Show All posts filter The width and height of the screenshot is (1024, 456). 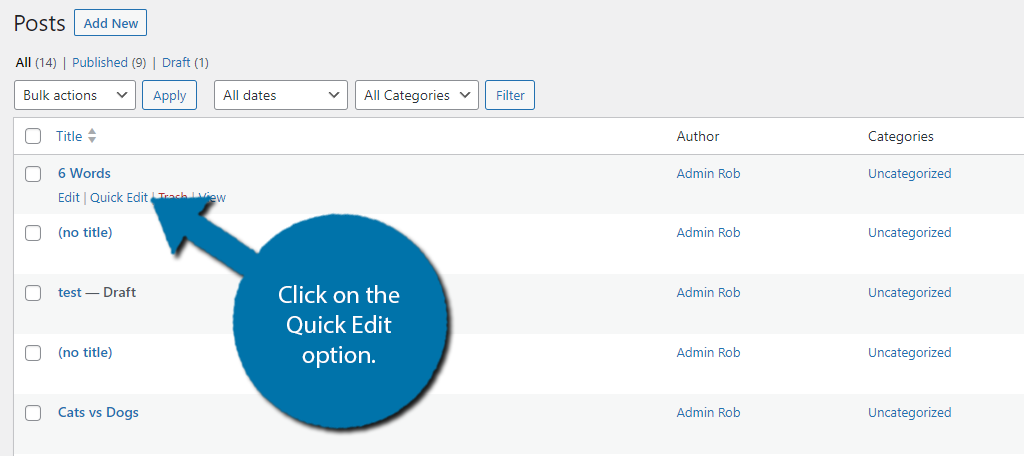[x=24, y=63]
